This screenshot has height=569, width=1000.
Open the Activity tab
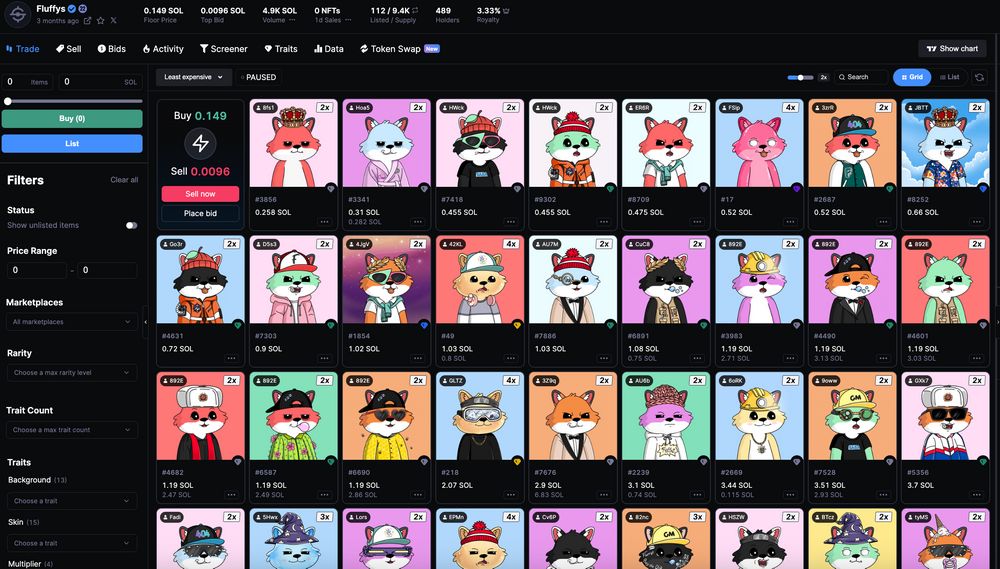point(163,48)
